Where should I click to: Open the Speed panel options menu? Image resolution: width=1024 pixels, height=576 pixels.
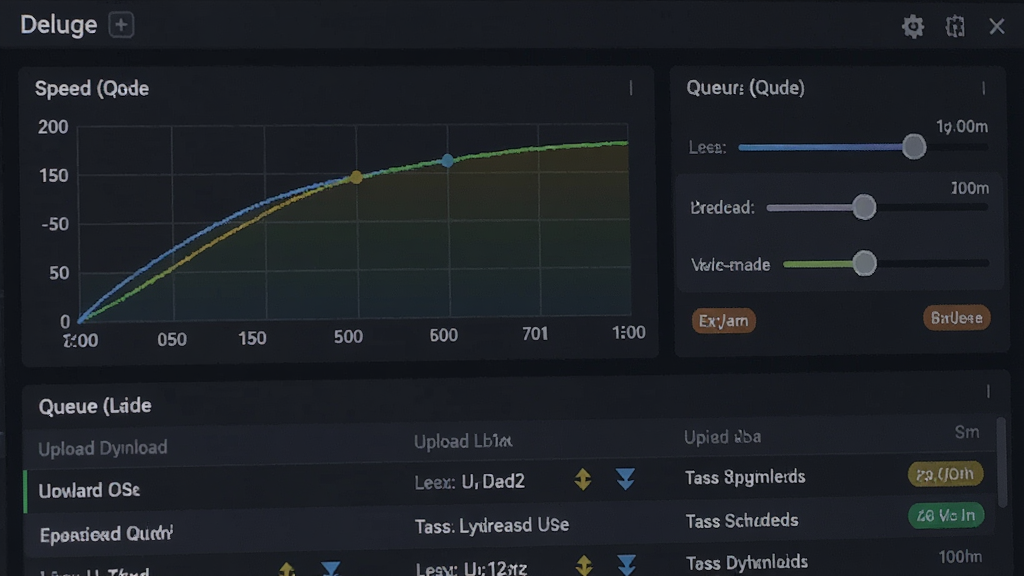pyautogui.click(x=631, y=88)
